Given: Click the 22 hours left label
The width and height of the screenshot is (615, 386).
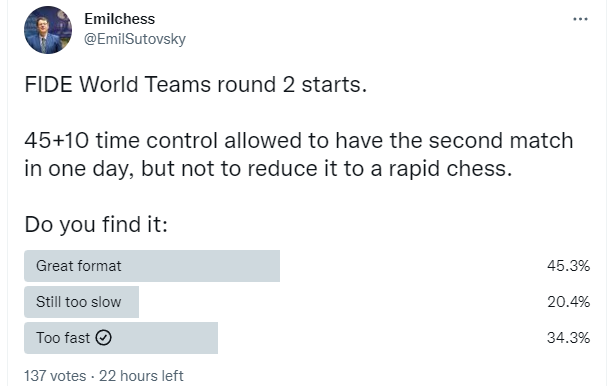Looking at the screenshot, I should click(141, 376).
